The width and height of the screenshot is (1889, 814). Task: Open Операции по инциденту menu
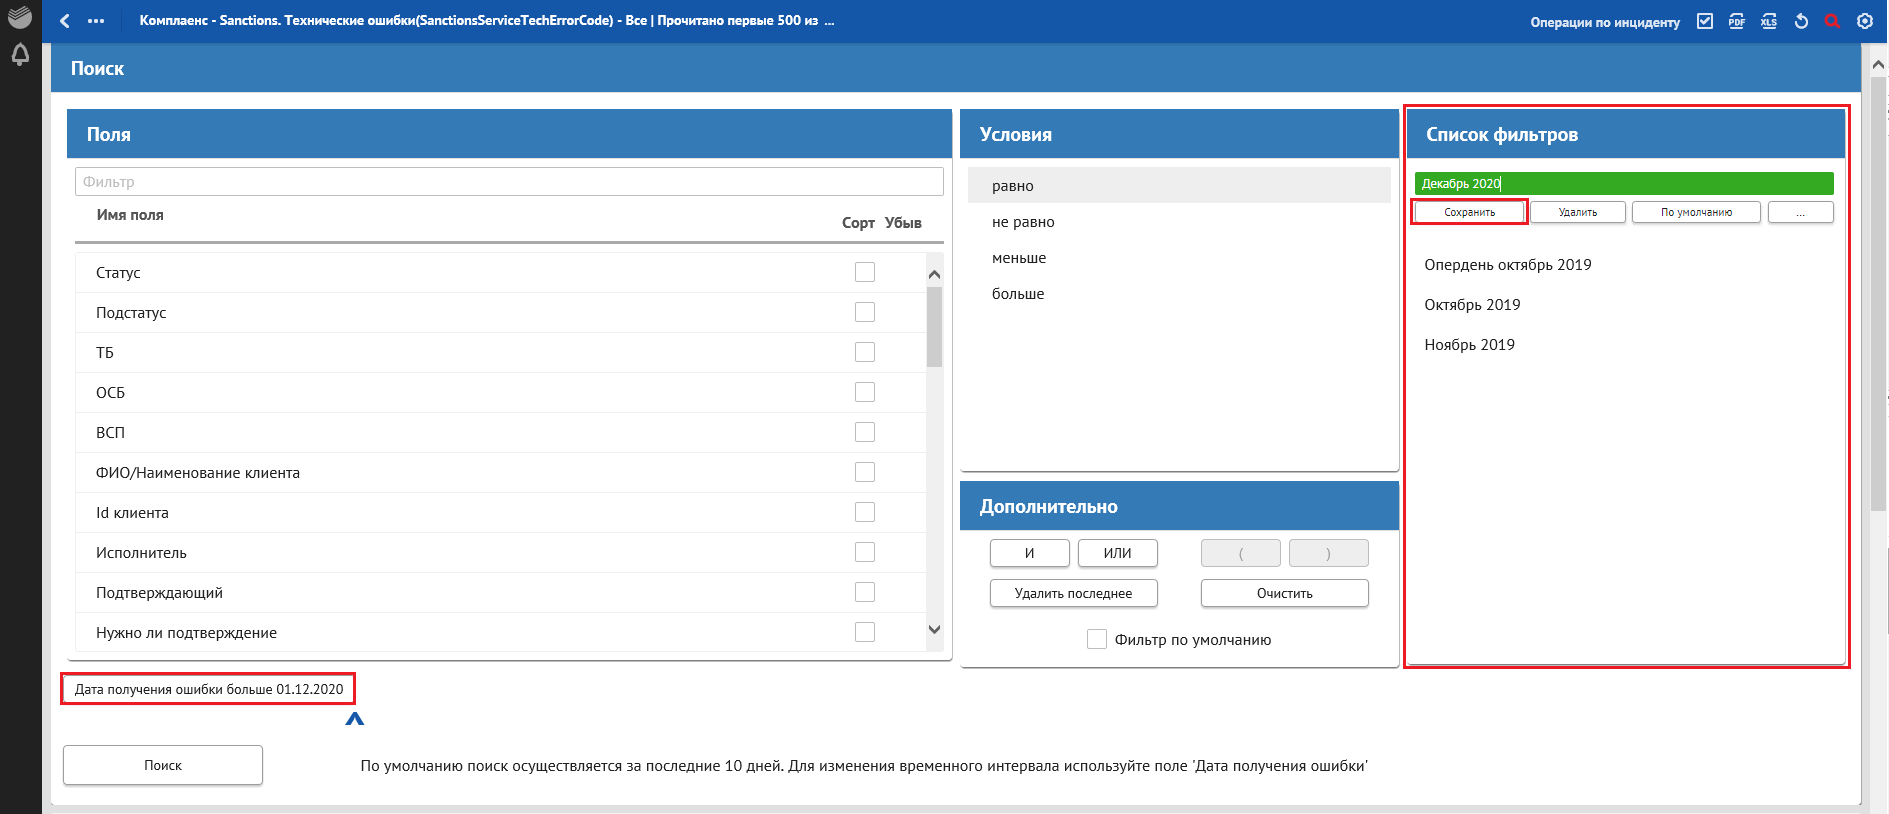(x=1604, y=22)
